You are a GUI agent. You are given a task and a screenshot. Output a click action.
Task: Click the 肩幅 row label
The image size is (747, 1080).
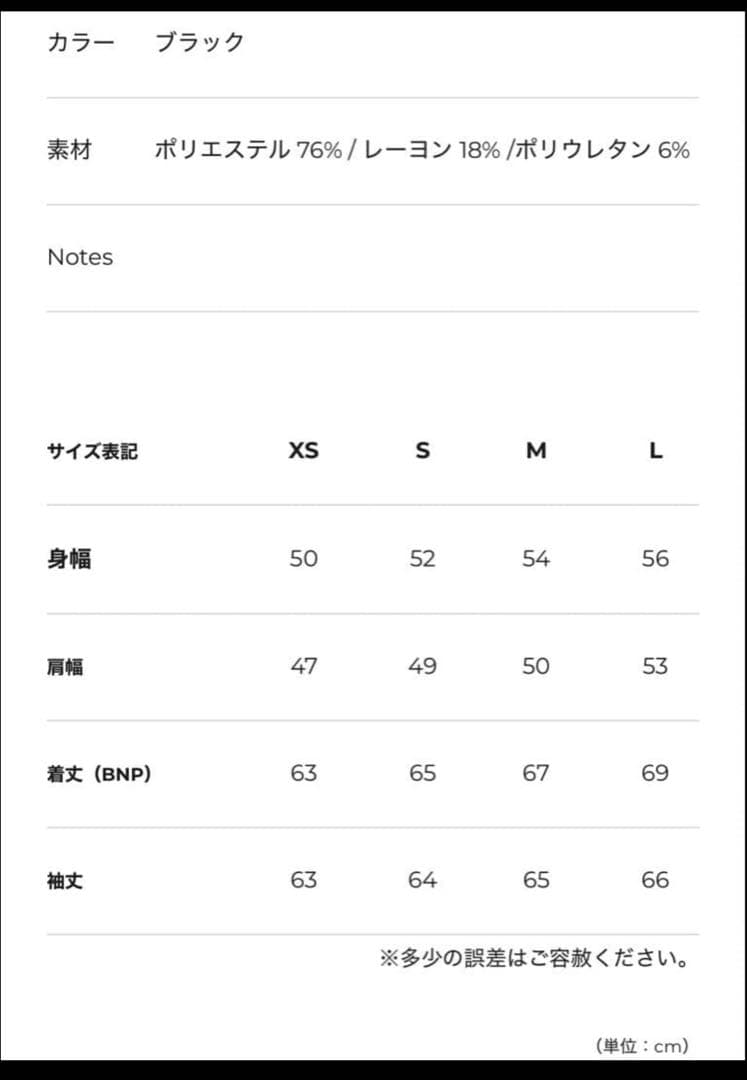65,666
